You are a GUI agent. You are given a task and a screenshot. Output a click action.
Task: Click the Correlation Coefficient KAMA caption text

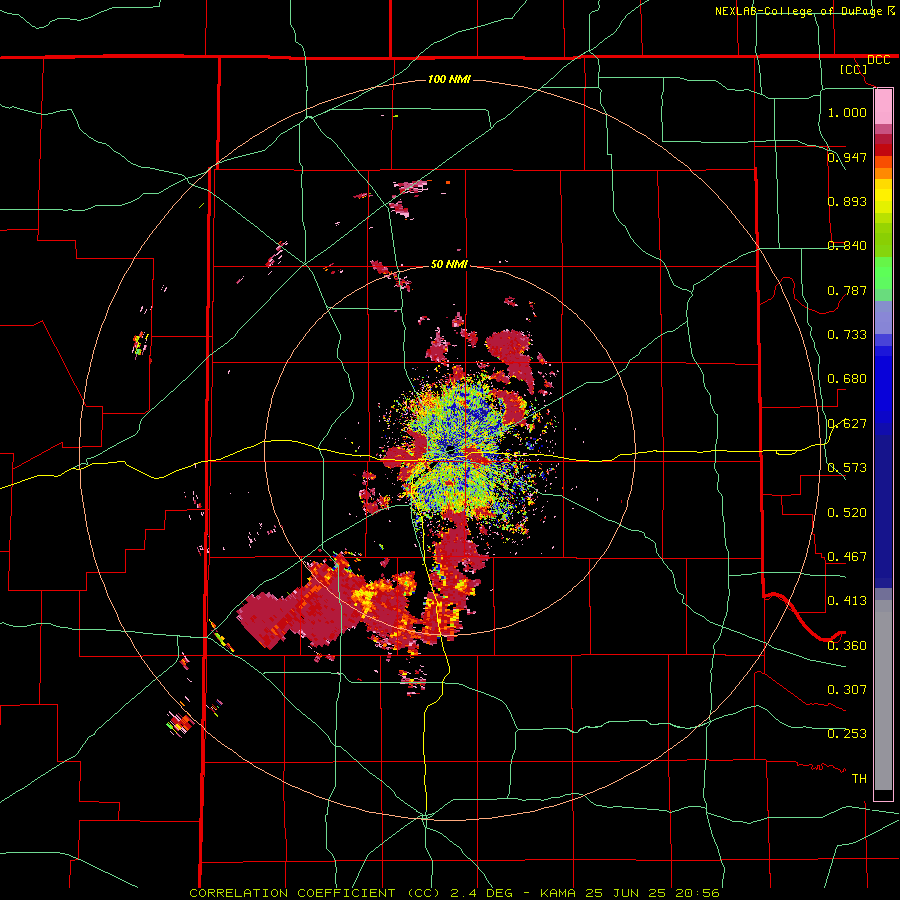[454, 893]
